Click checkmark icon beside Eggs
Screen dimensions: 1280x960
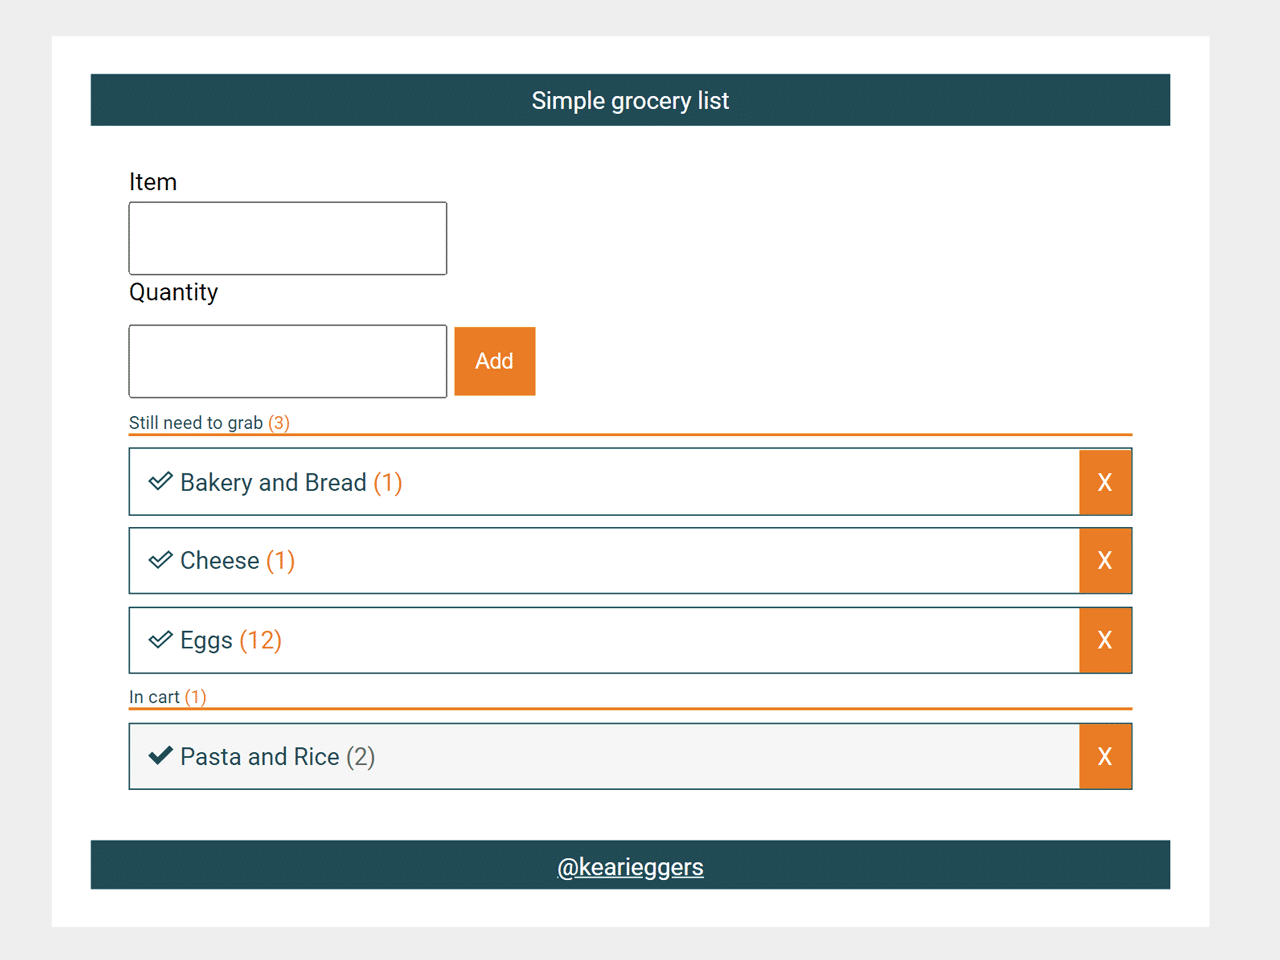pyautogui.click(x=160, y=640)
